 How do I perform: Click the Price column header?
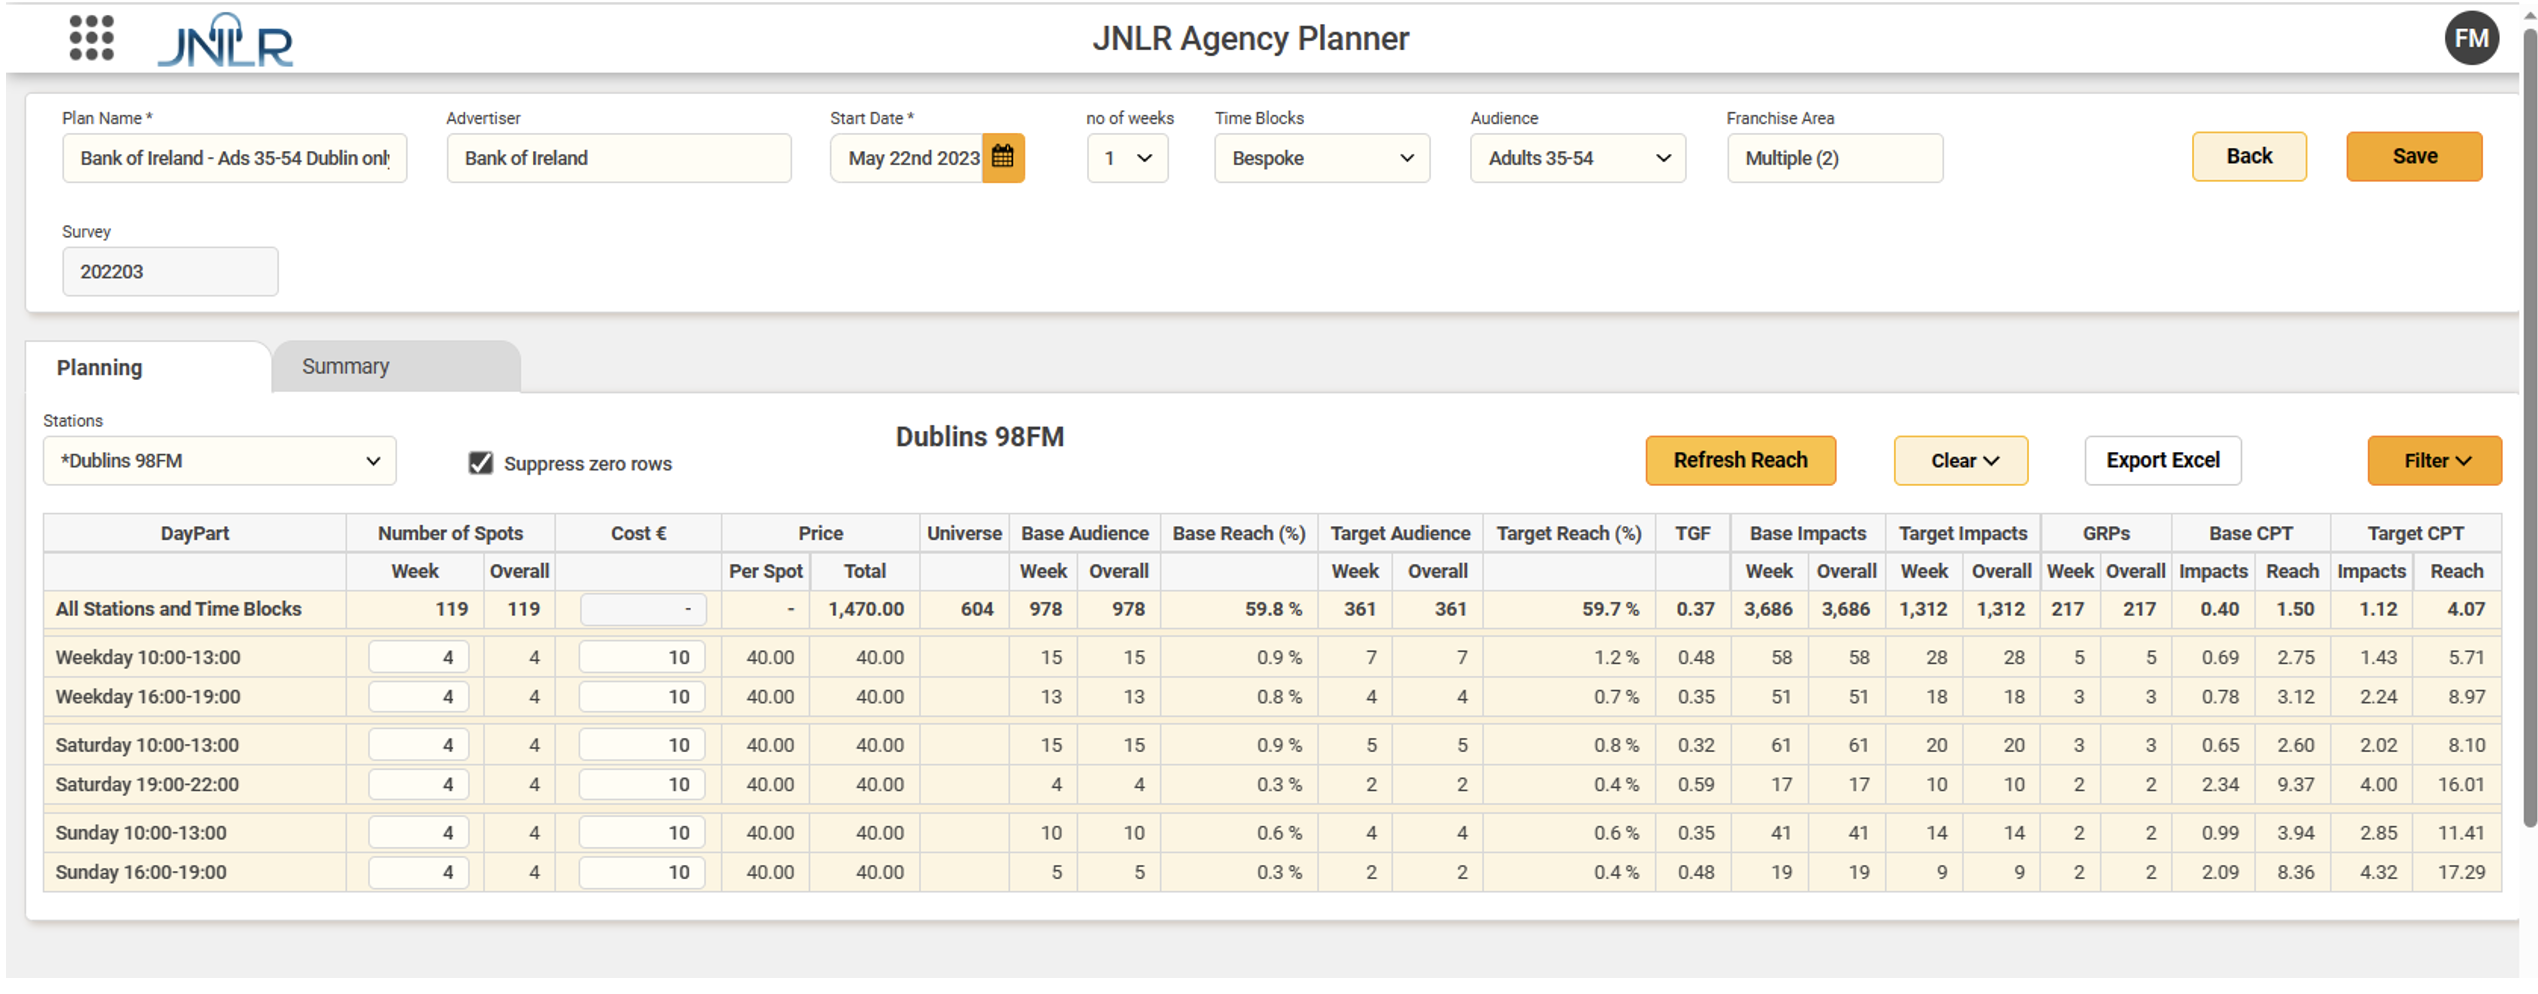click(820, 533)
